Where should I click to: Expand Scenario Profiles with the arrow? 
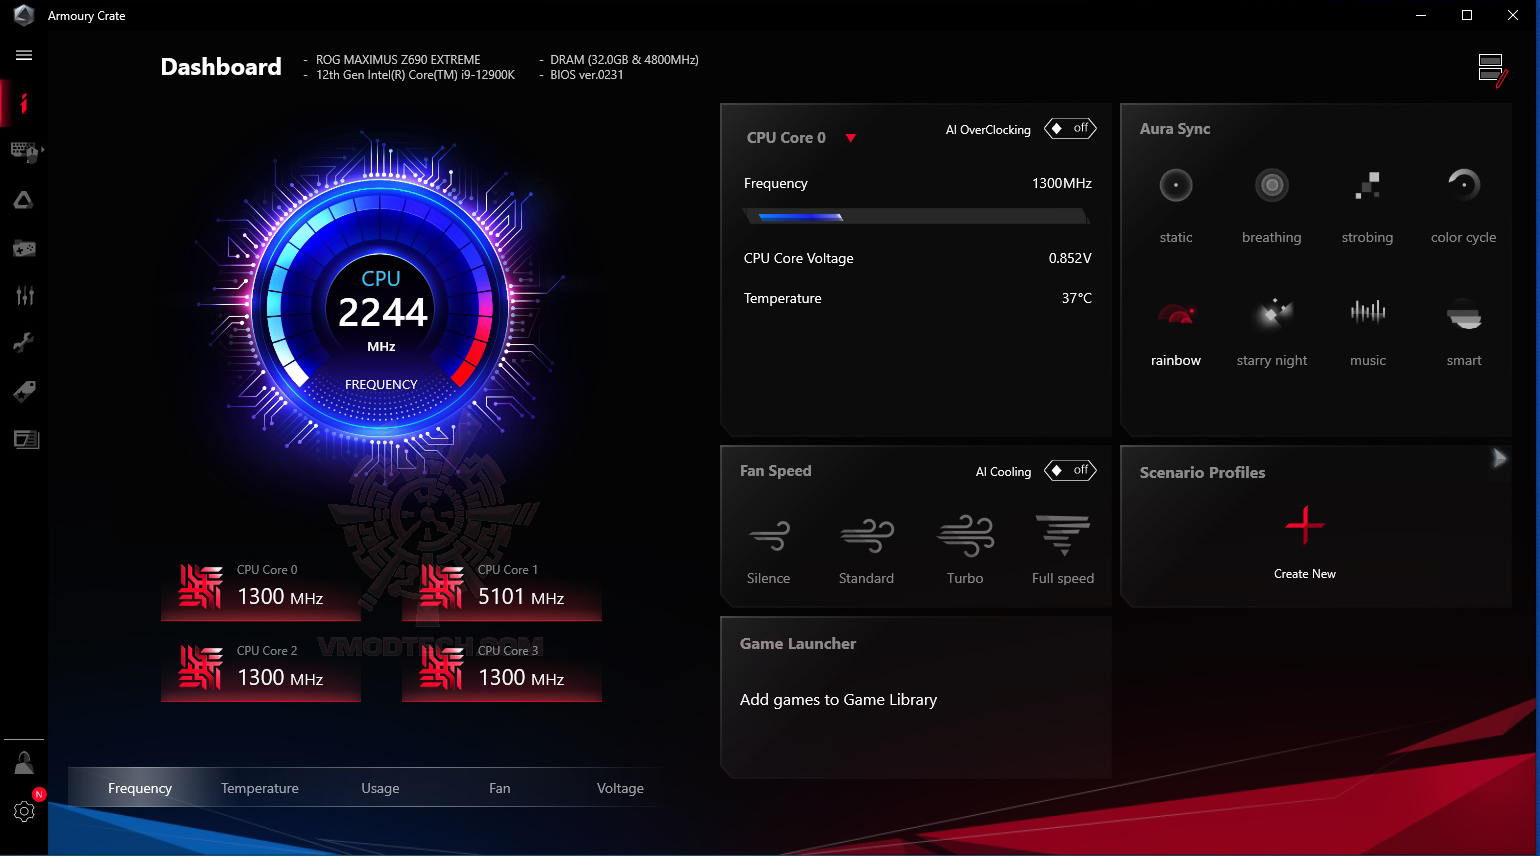click(1499, 458)
